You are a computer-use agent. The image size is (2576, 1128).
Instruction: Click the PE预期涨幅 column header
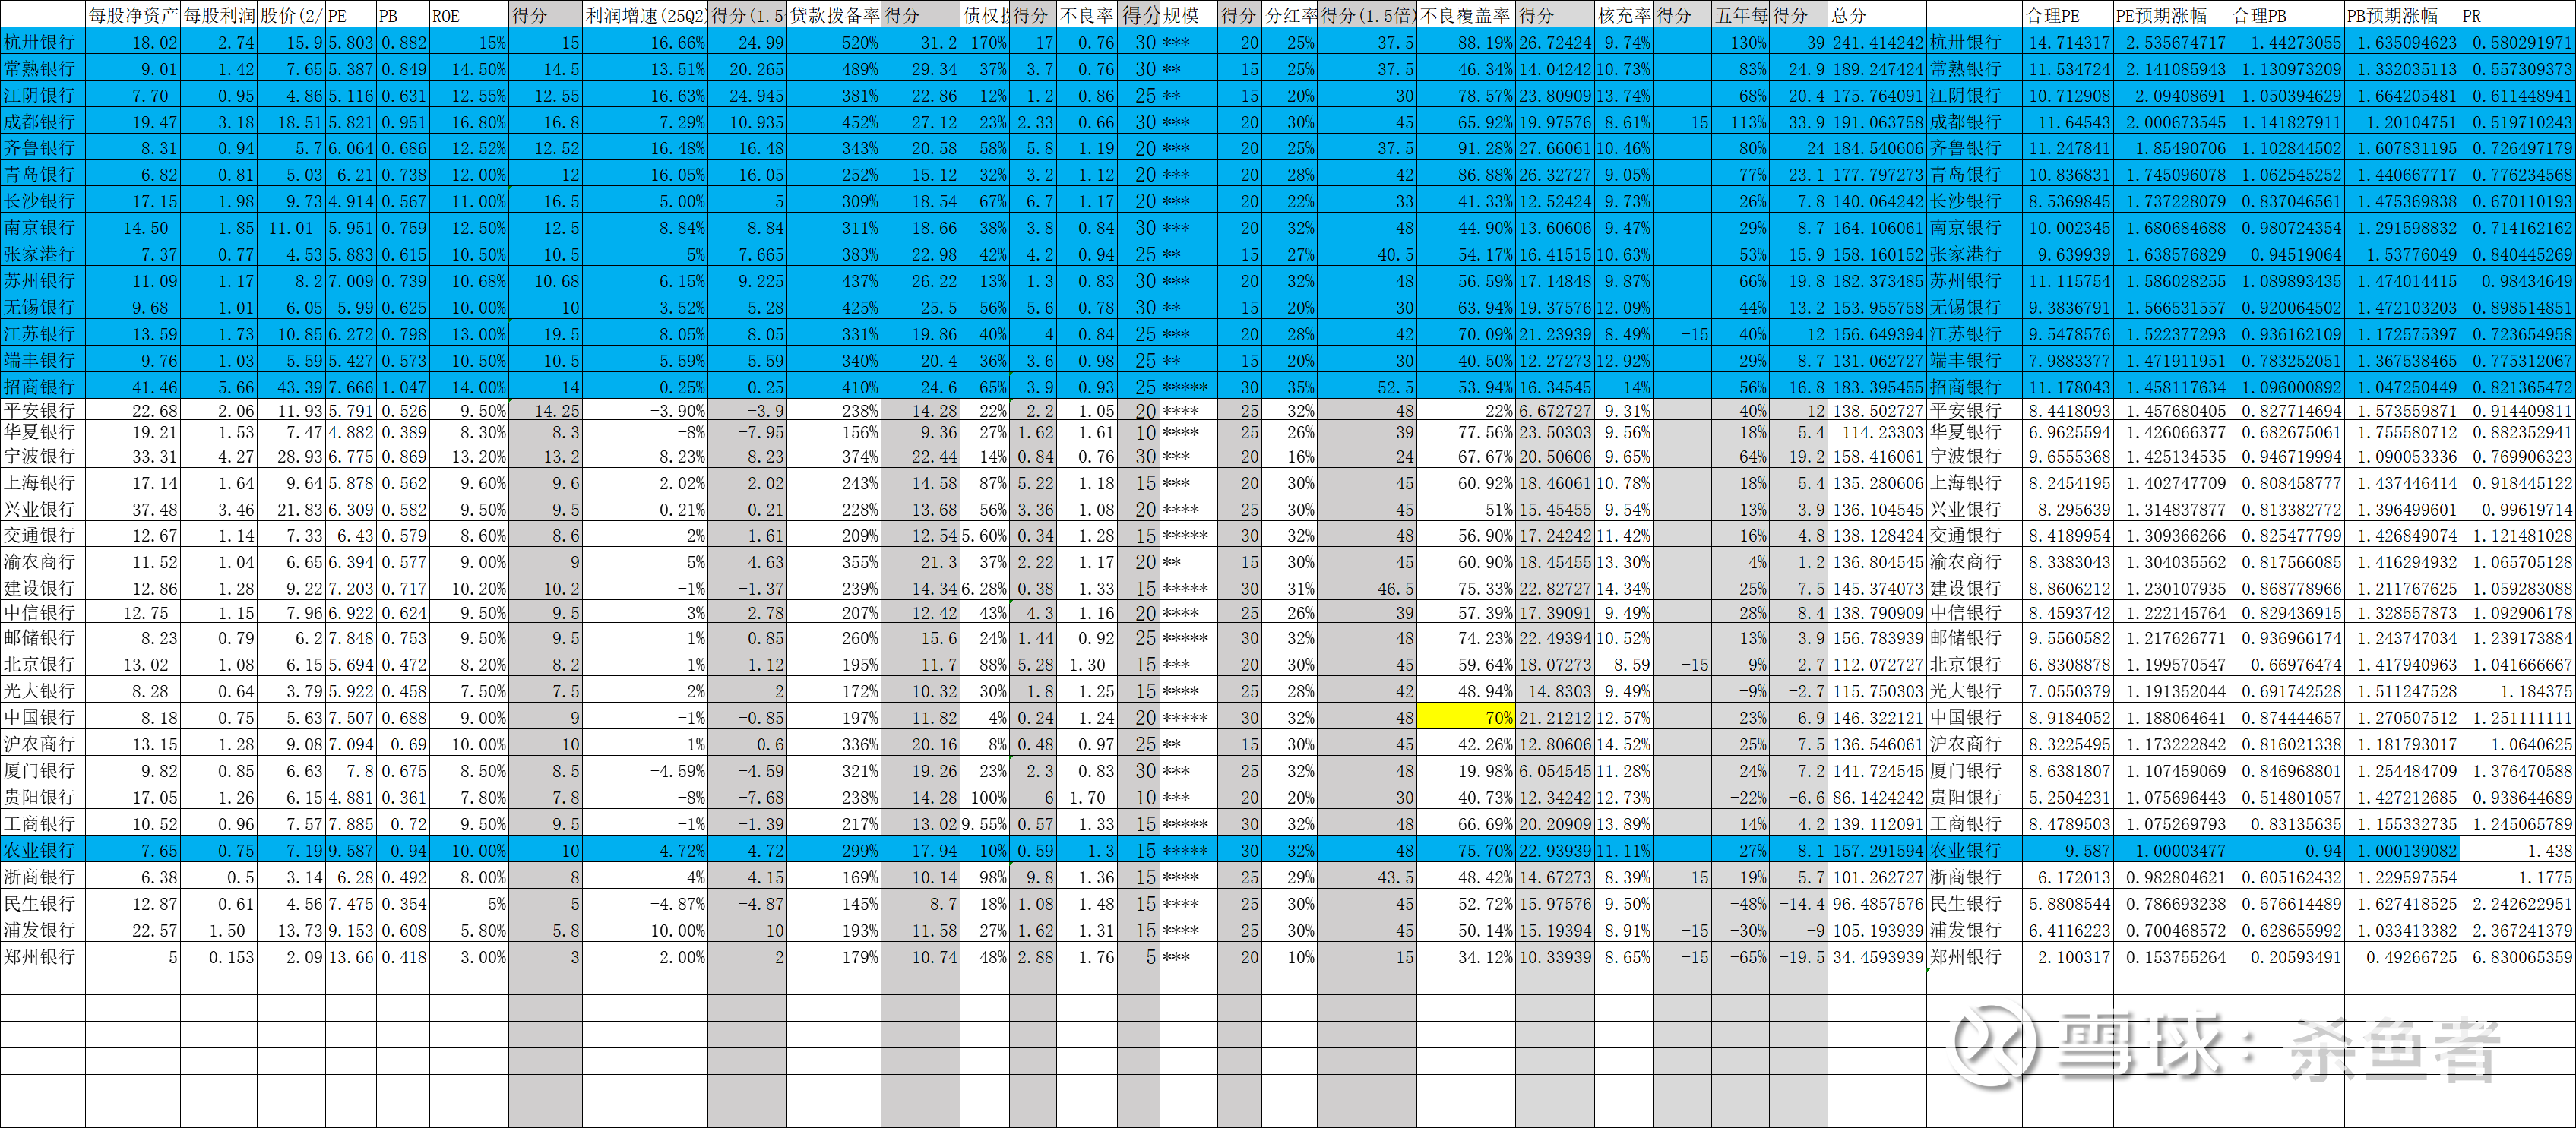pyautogui.click(x=2170, y=15)
